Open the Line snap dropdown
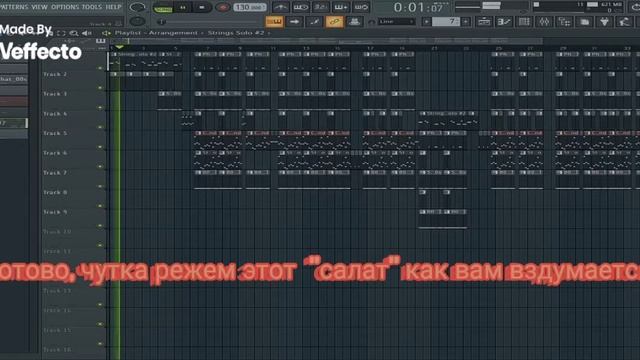The height and width of the screenshot is (360, 640). (x=396, y=22)
